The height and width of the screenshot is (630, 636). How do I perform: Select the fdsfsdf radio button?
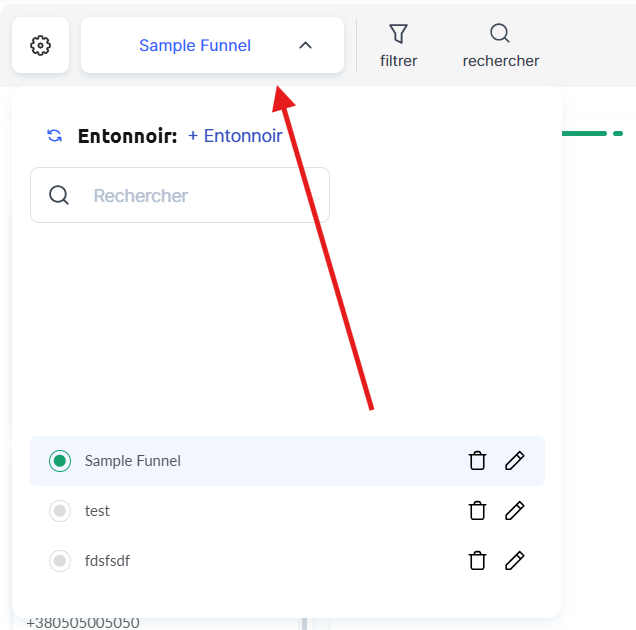pyautogui.click(x=60, y=561)
